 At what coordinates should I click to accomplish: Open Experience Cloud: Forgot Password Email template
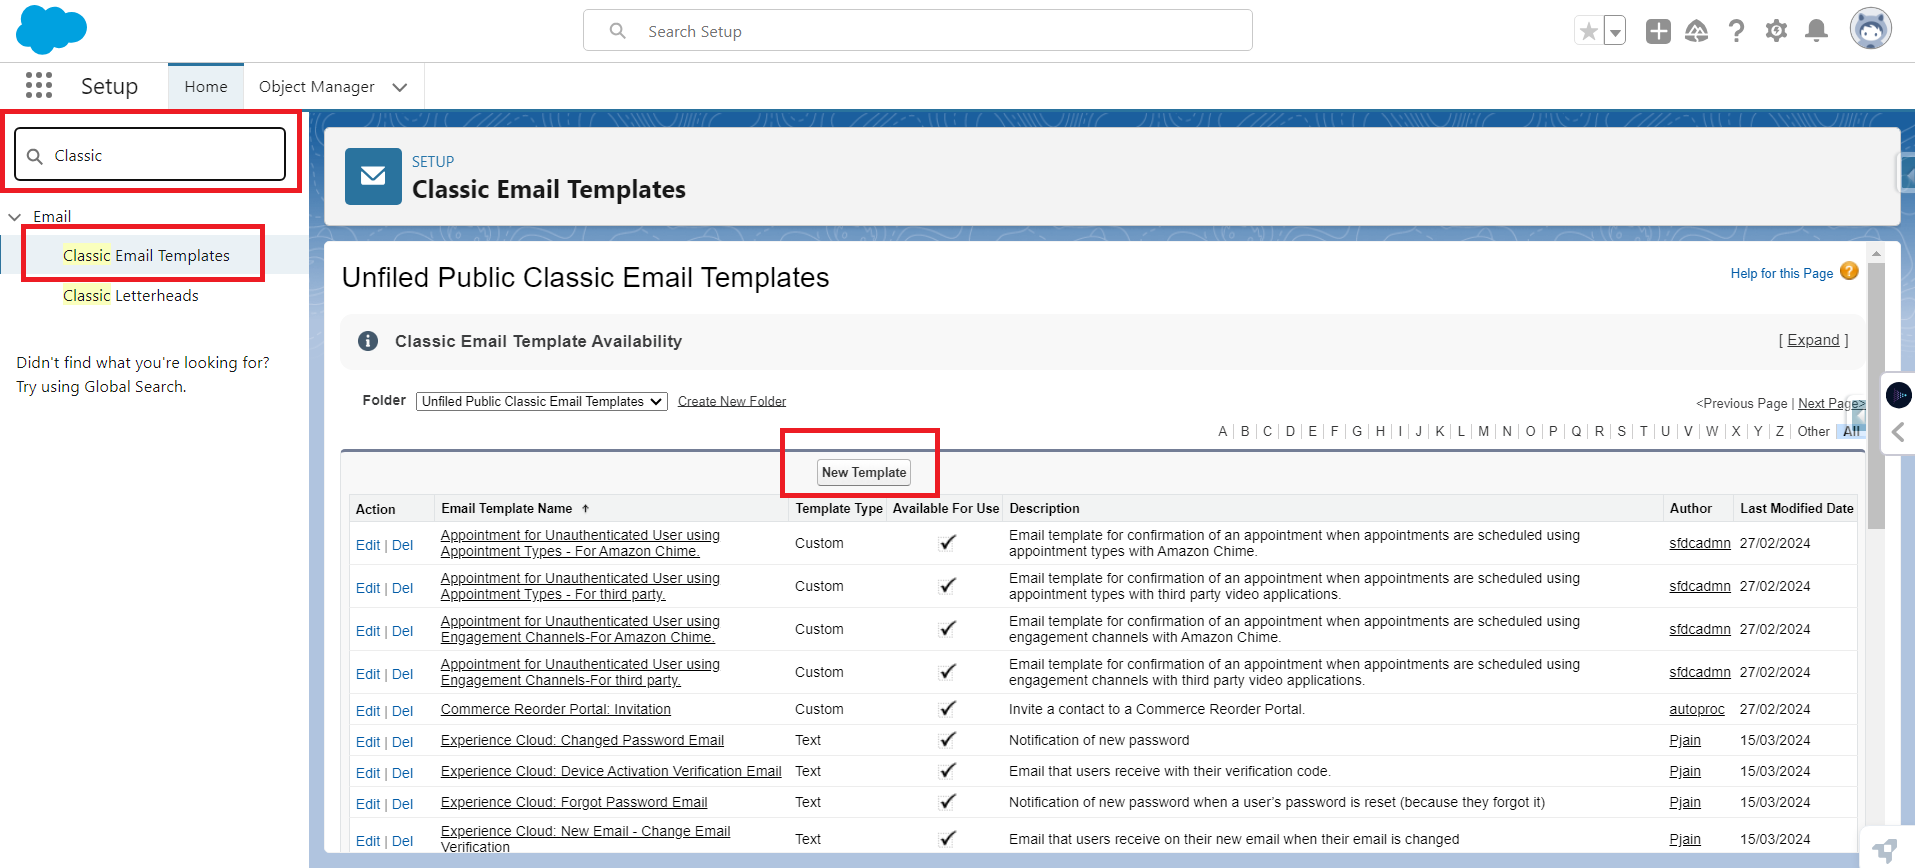574,802
